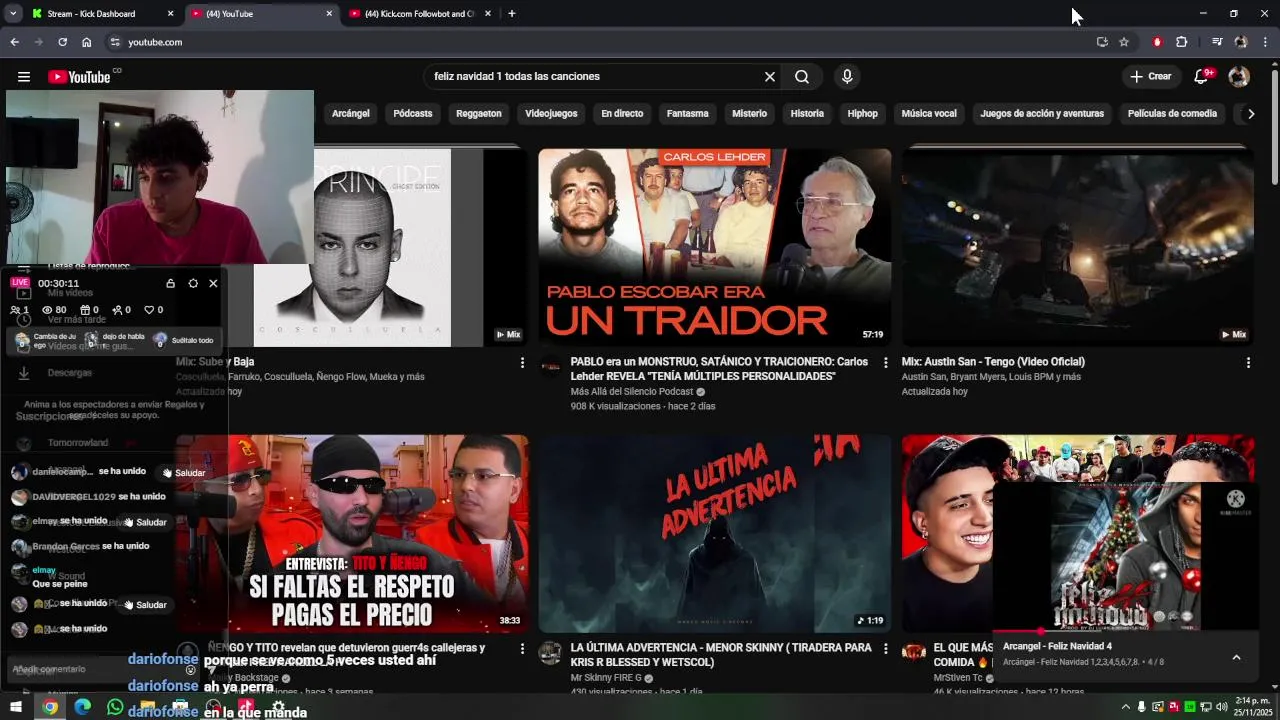The width and height of the screenshot is (1280, 720).
Task: Click Saludar next to danielocamp
Action: (184, 473)
